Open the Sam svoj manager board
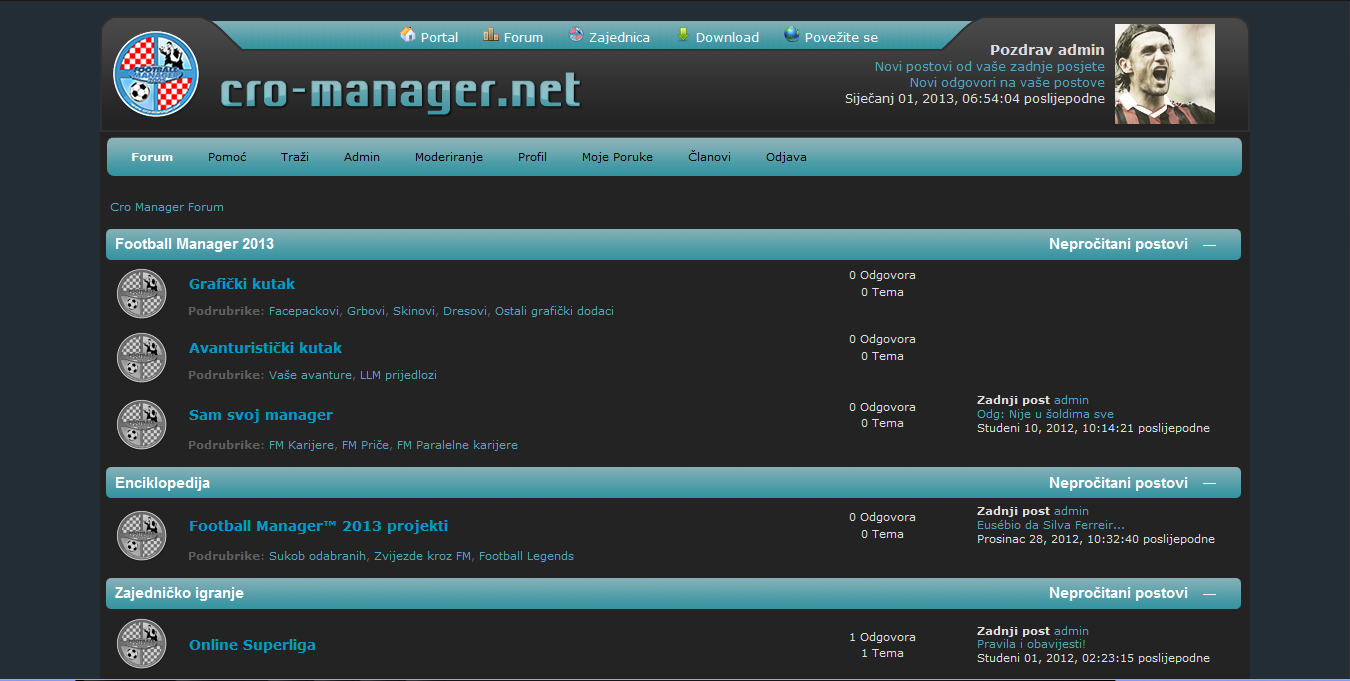 261,415
